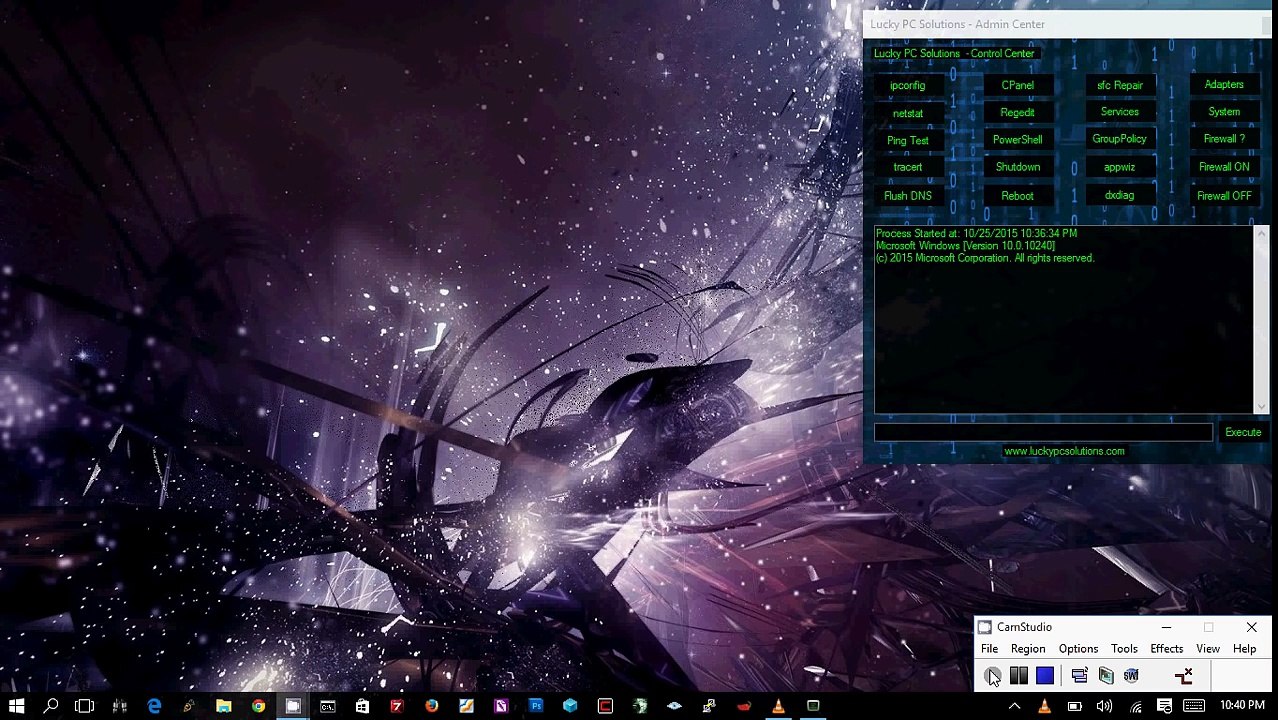1278x720 pixels.
Task: Launch Firefox from the taskbar
Action: [x=431, y=706]
